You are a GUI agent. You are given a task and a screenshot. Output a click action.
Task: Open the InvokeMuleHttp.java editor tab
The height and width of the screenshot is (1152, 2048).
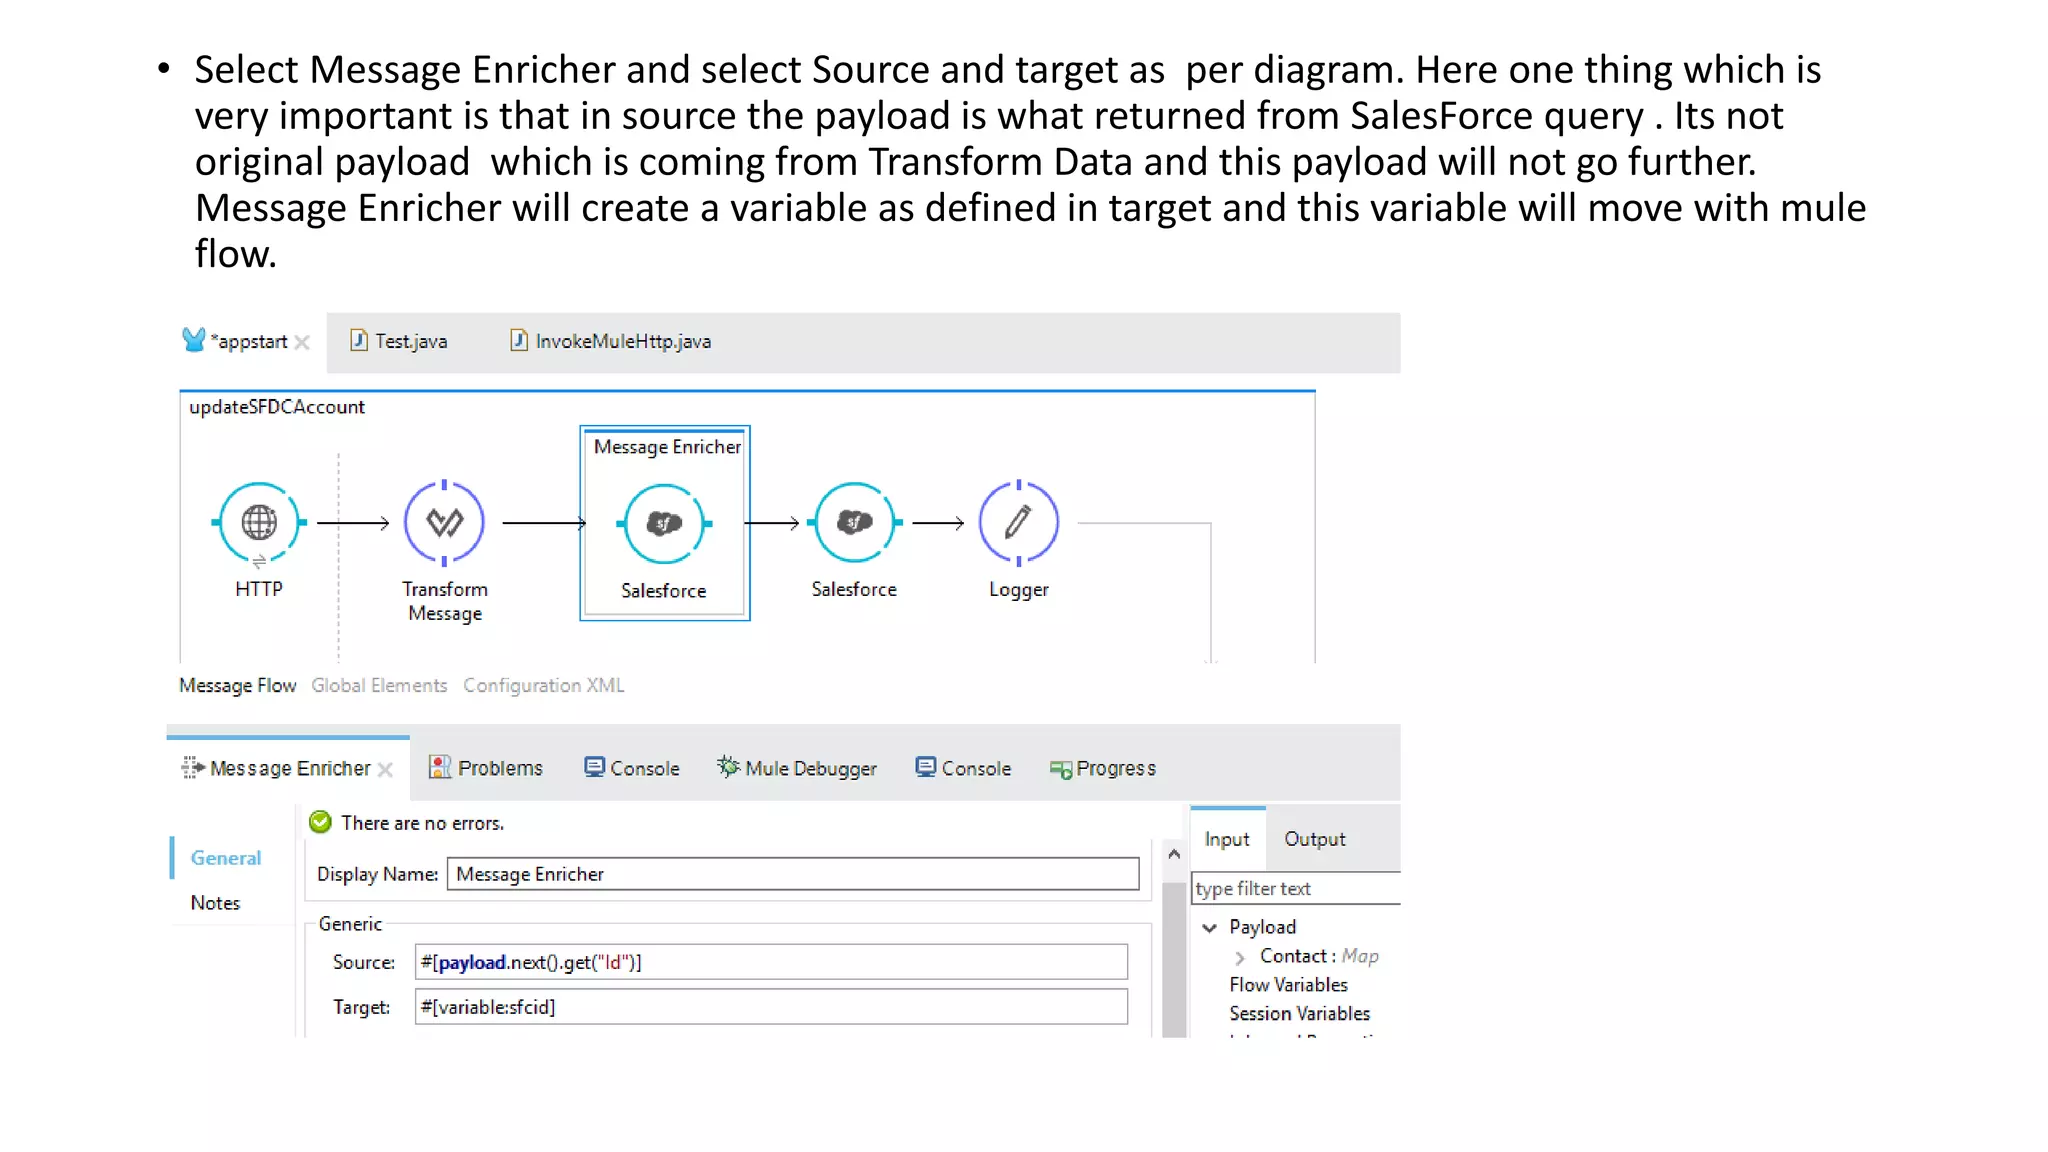pos(611,341)
